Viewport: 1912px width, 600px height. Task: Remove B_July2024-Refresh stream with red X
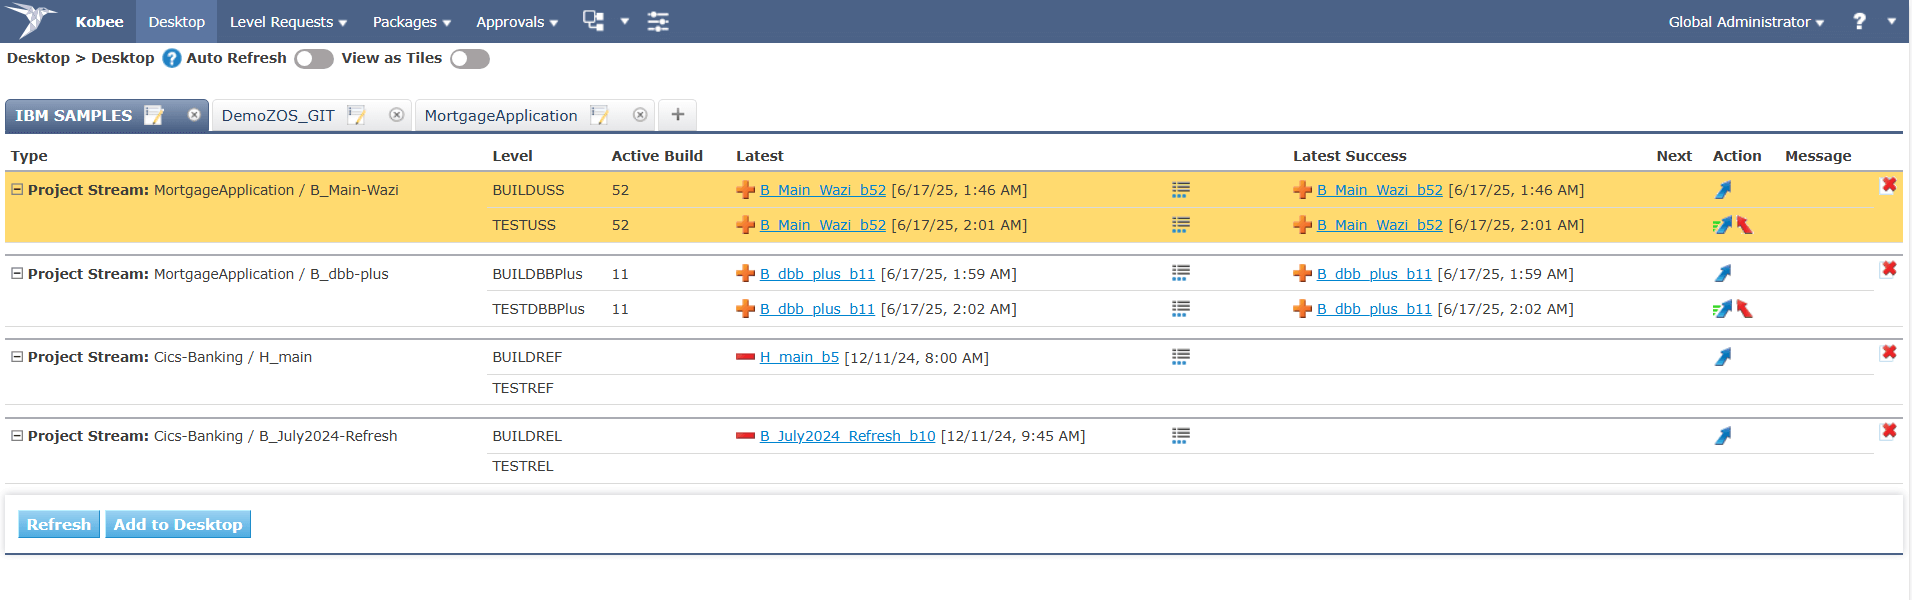[1889, 431]
